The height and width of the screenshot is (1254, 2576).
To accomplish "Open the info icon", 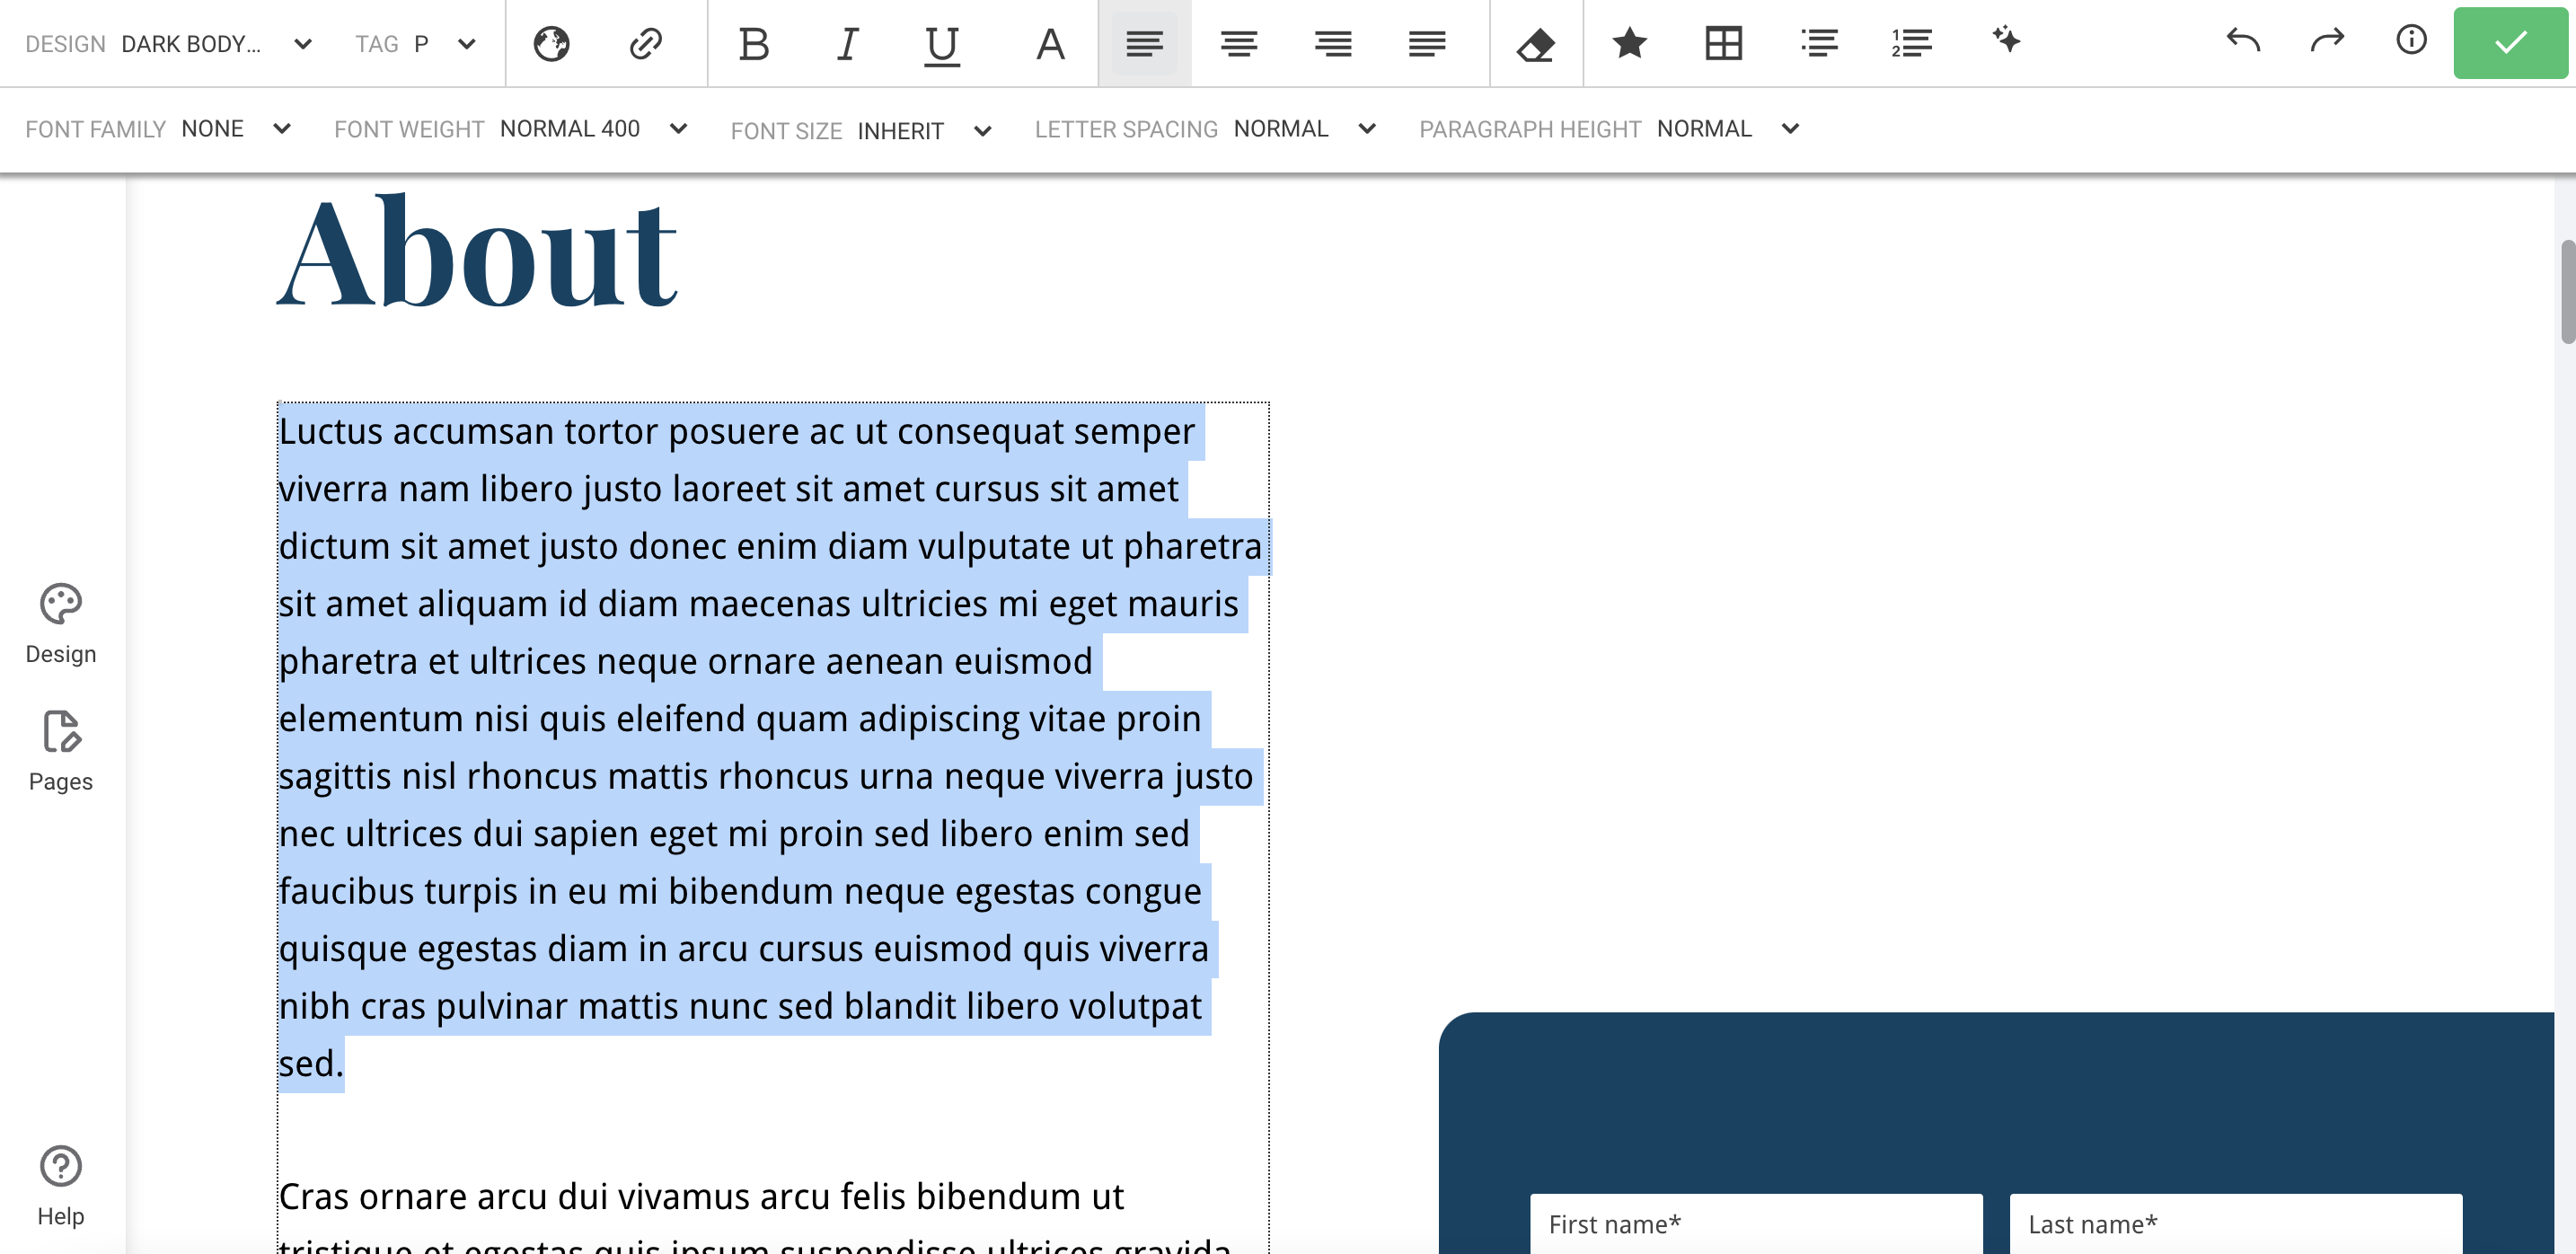I will coord(2411,40).
